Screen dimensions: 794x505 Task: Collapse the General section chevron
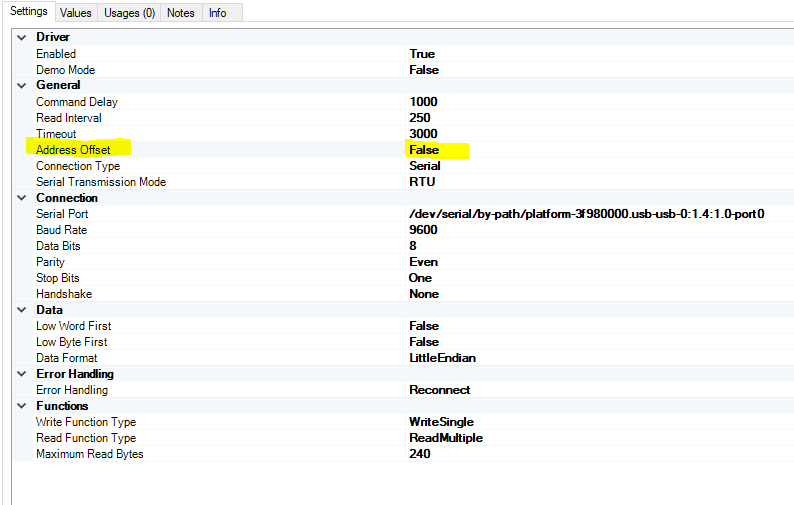[x=21, y=86]
